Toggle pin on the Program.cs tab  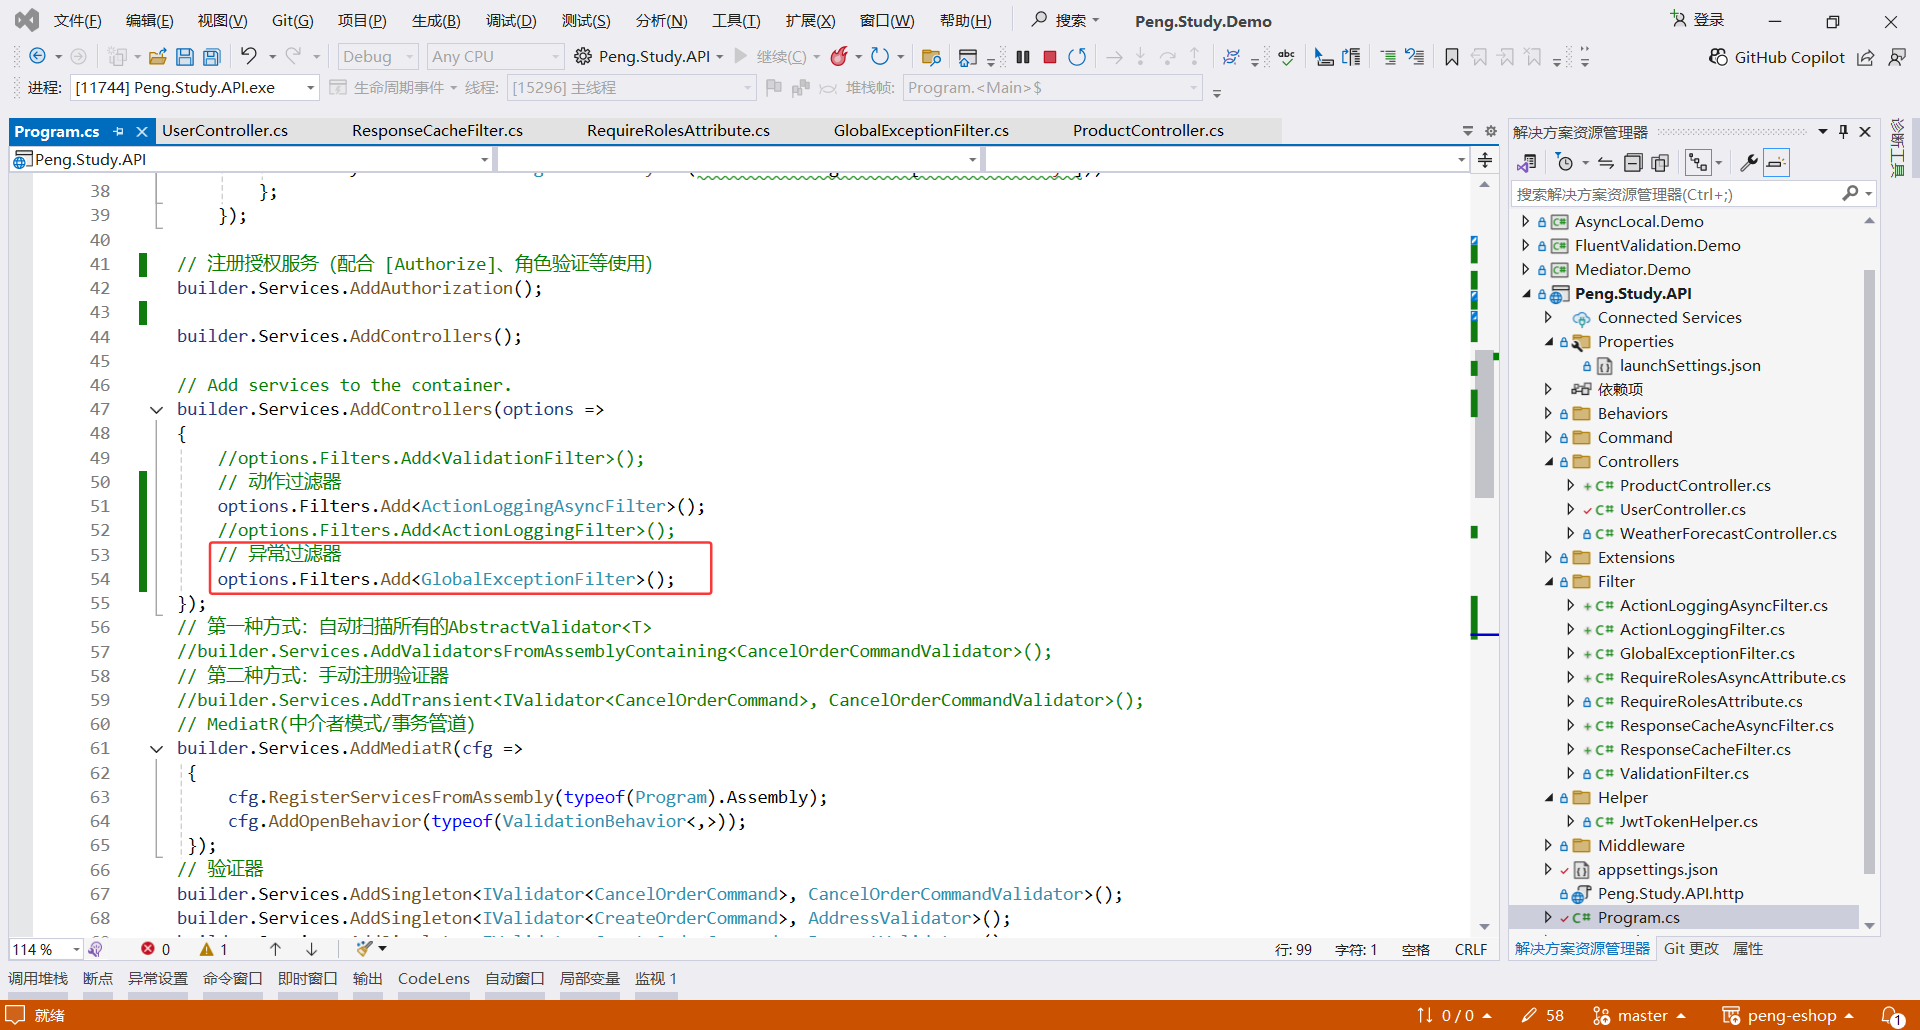(x=119, y=131)
